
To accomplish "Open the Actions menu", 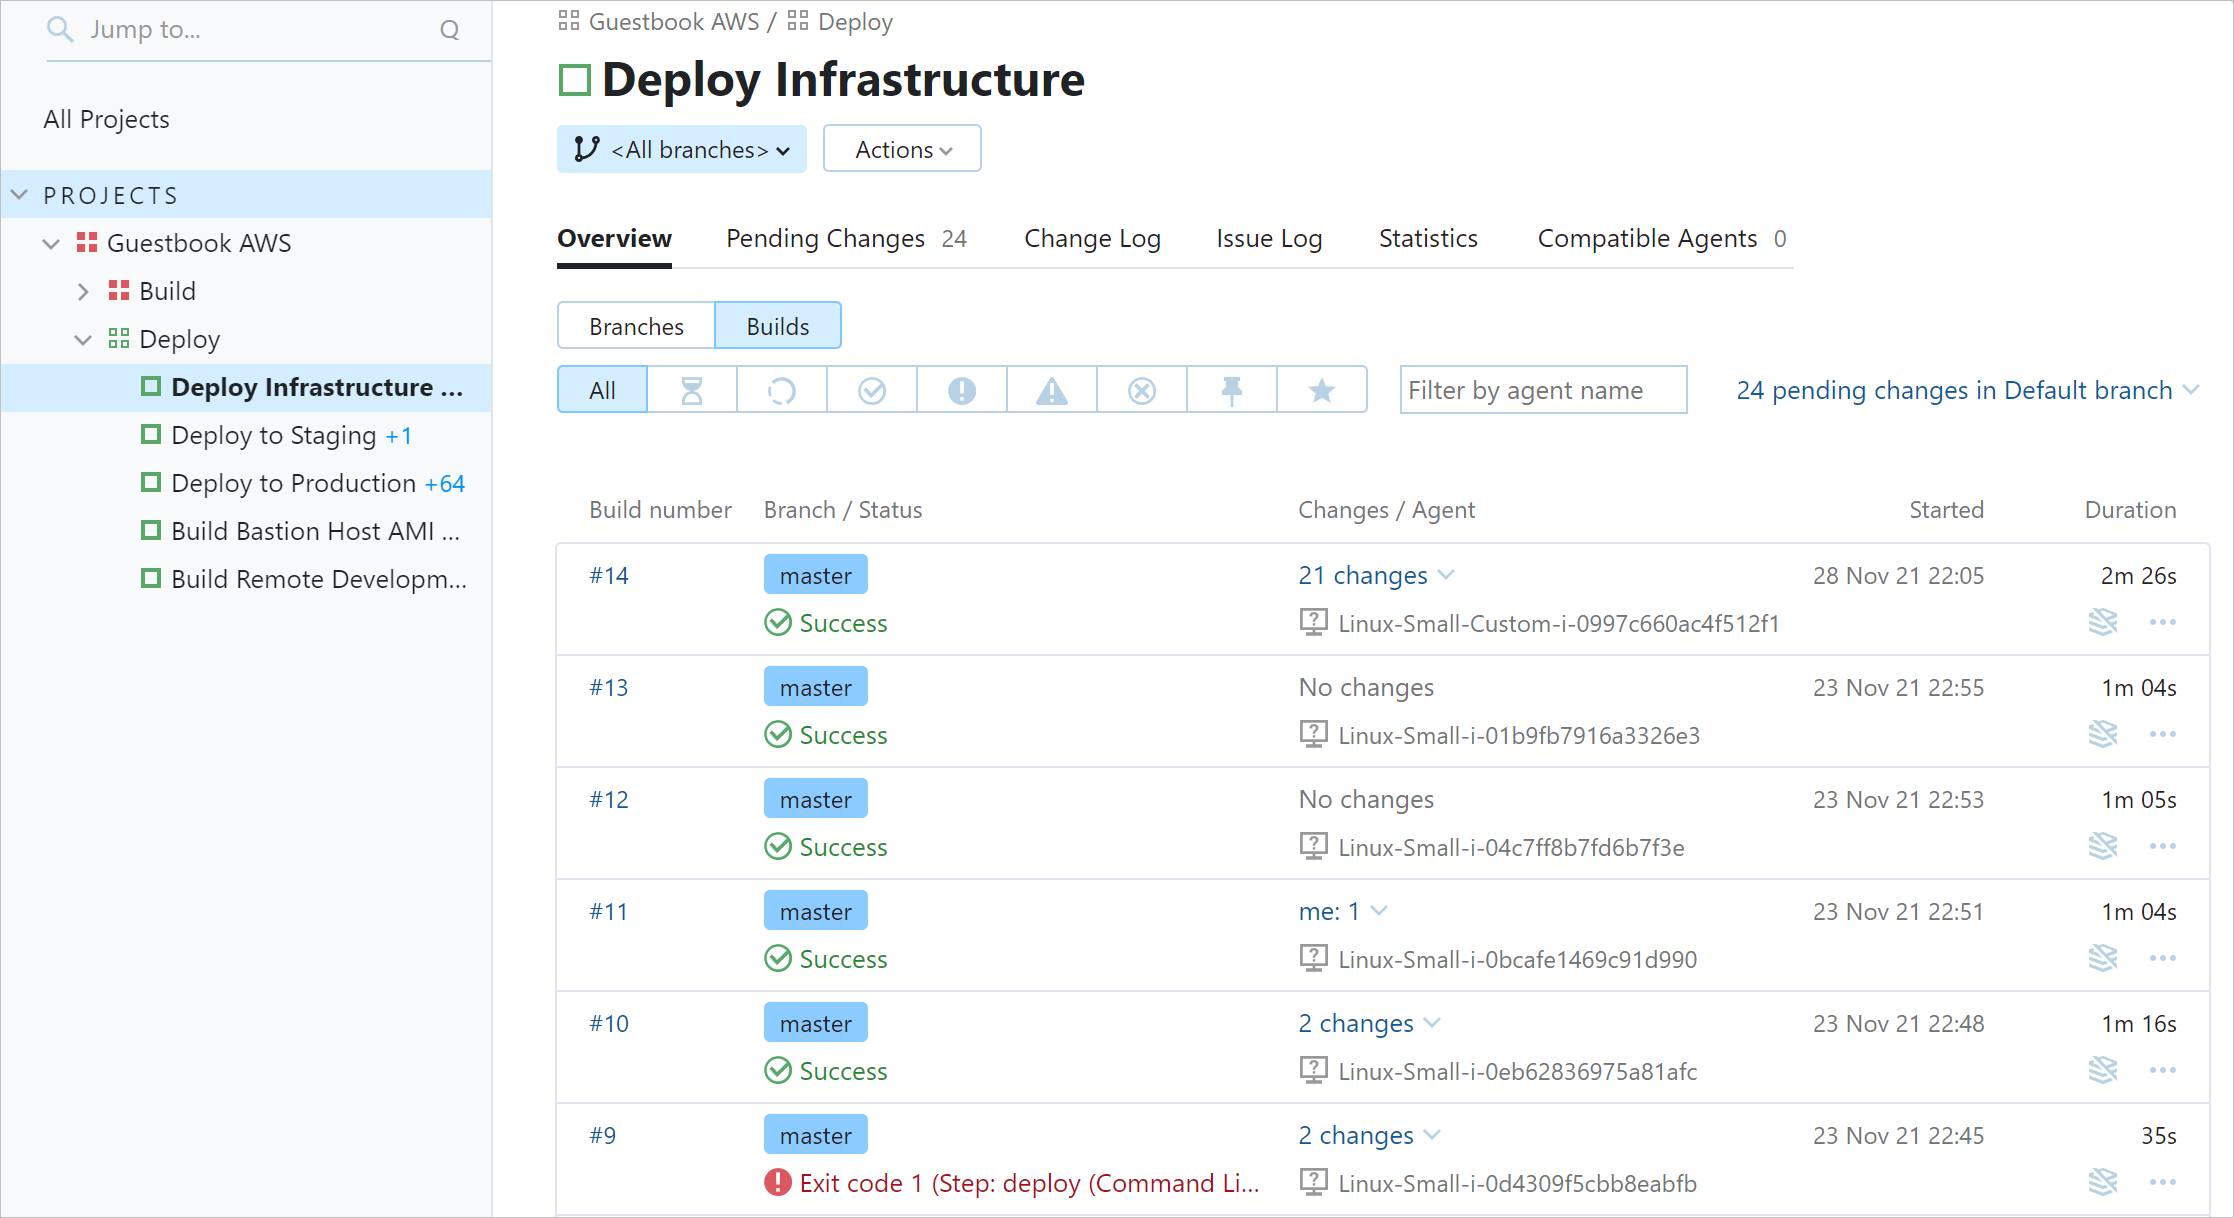I will click(901, 148).
